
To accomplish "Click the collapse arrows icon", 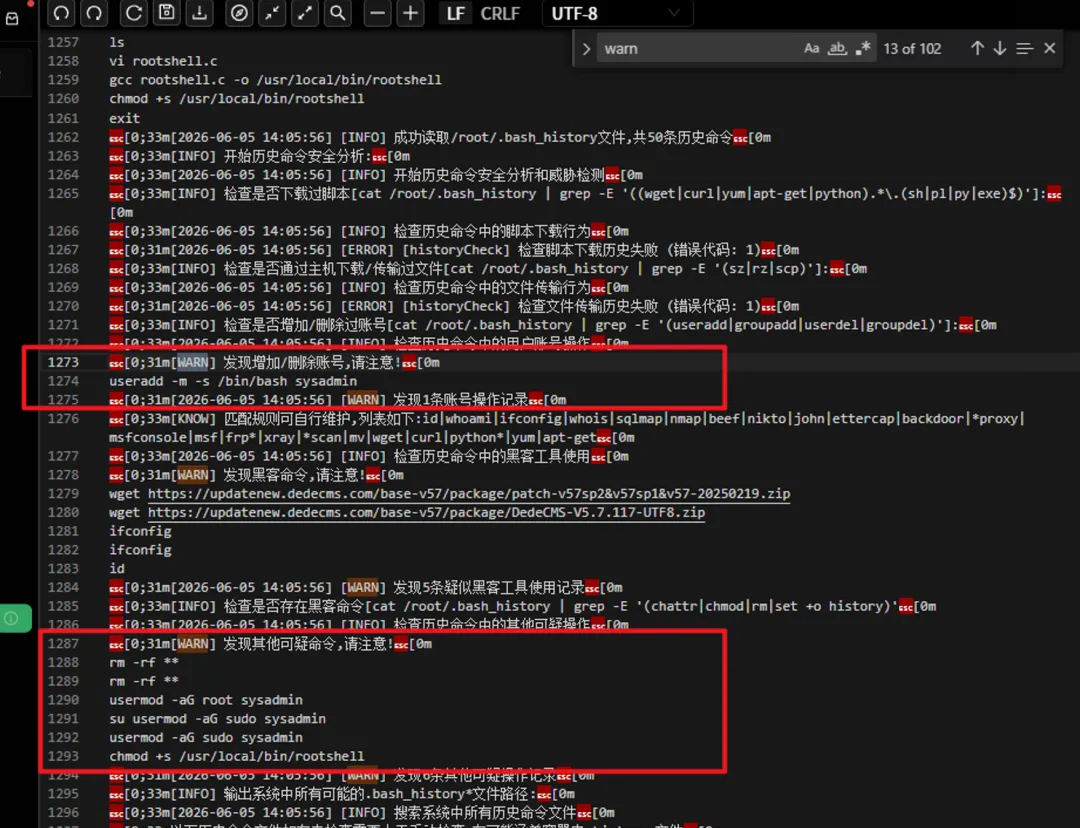I will (x=272, y=12).
